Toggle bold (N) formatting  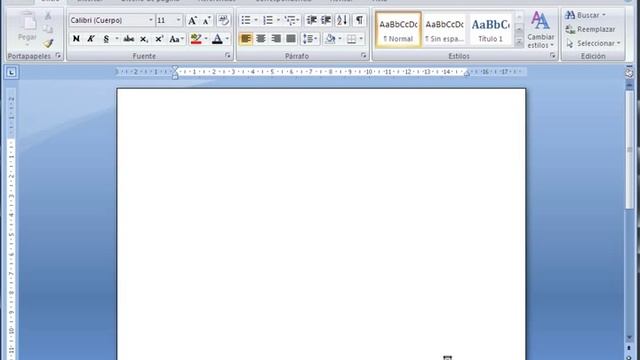tap(76, 39)
